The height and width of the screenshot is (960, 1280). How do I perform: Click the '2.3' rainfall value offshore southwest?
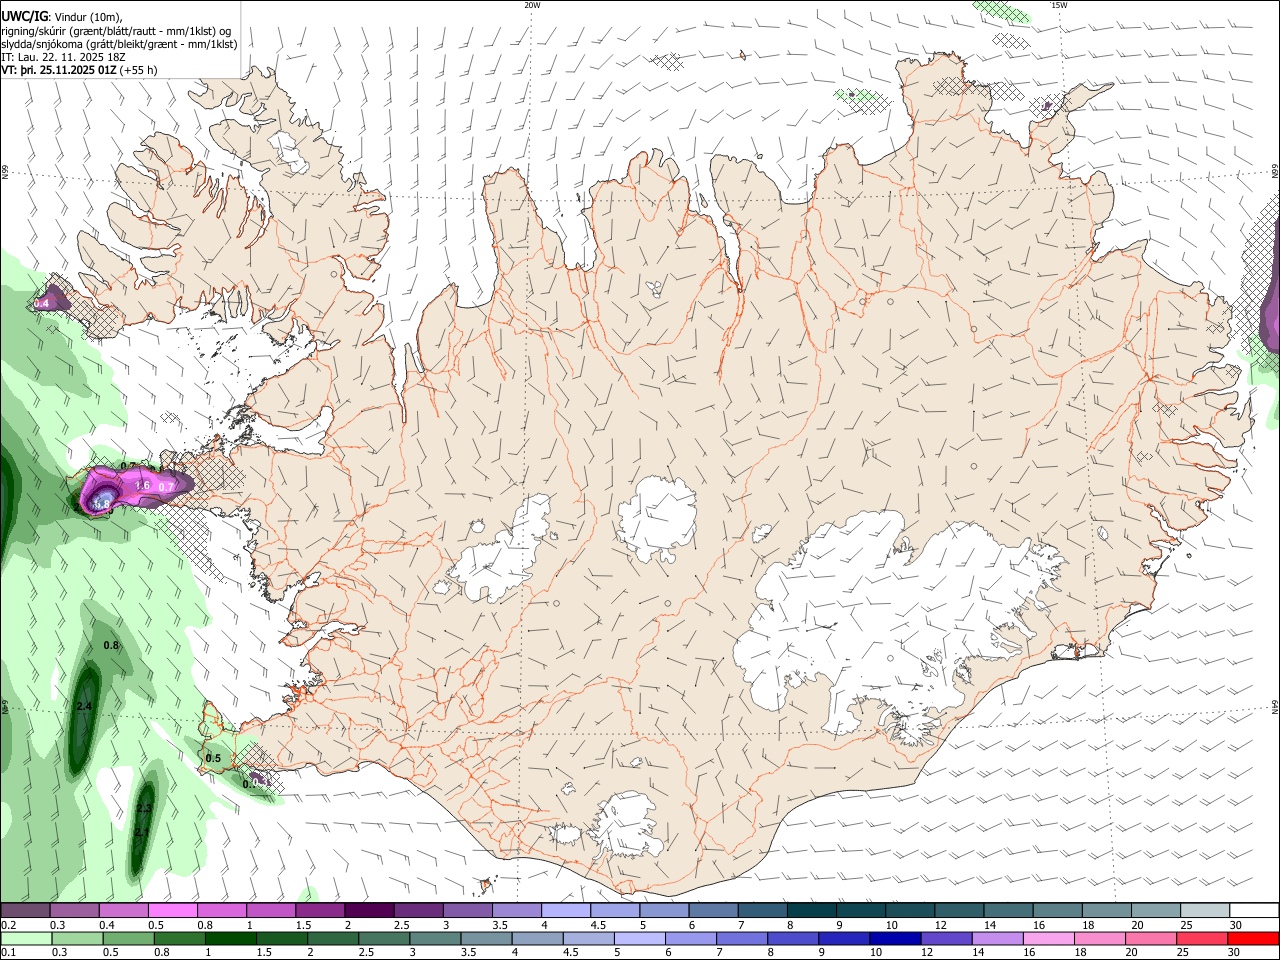(x=144, y=809)
